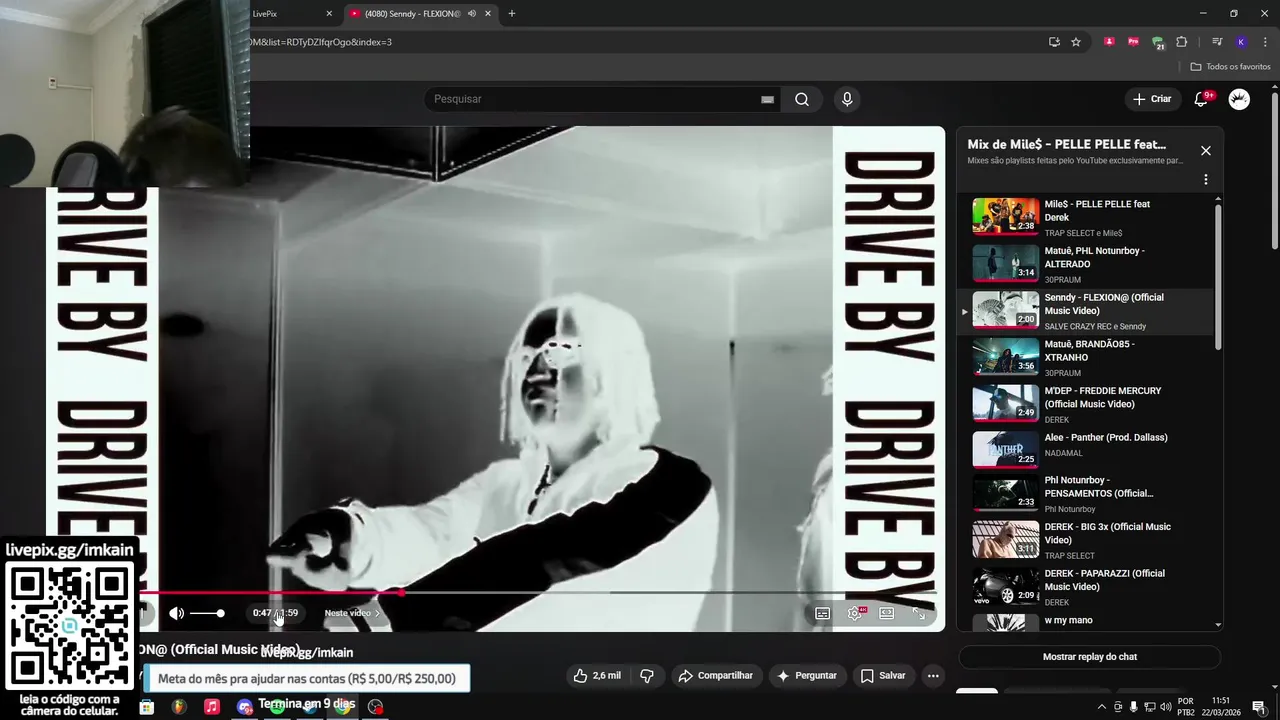
Task: Click the install app icon in address bar
Action: pos(1054,42)
